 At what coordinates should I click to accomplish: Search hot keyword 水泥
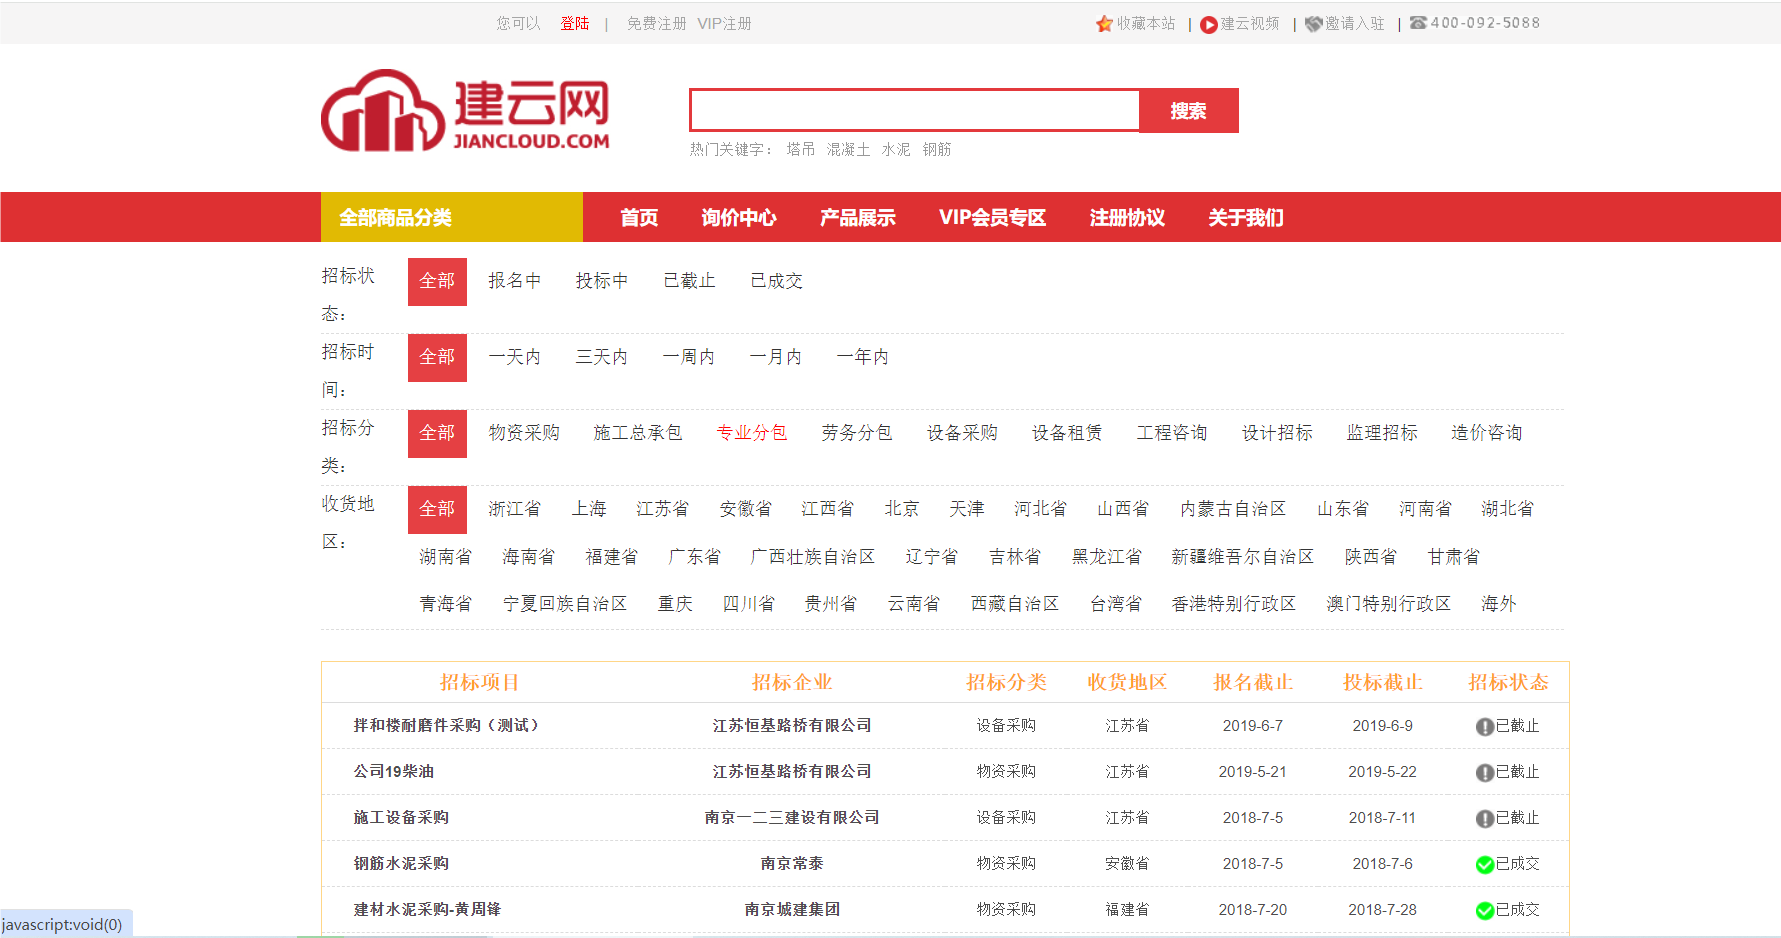tap(896, 149)
